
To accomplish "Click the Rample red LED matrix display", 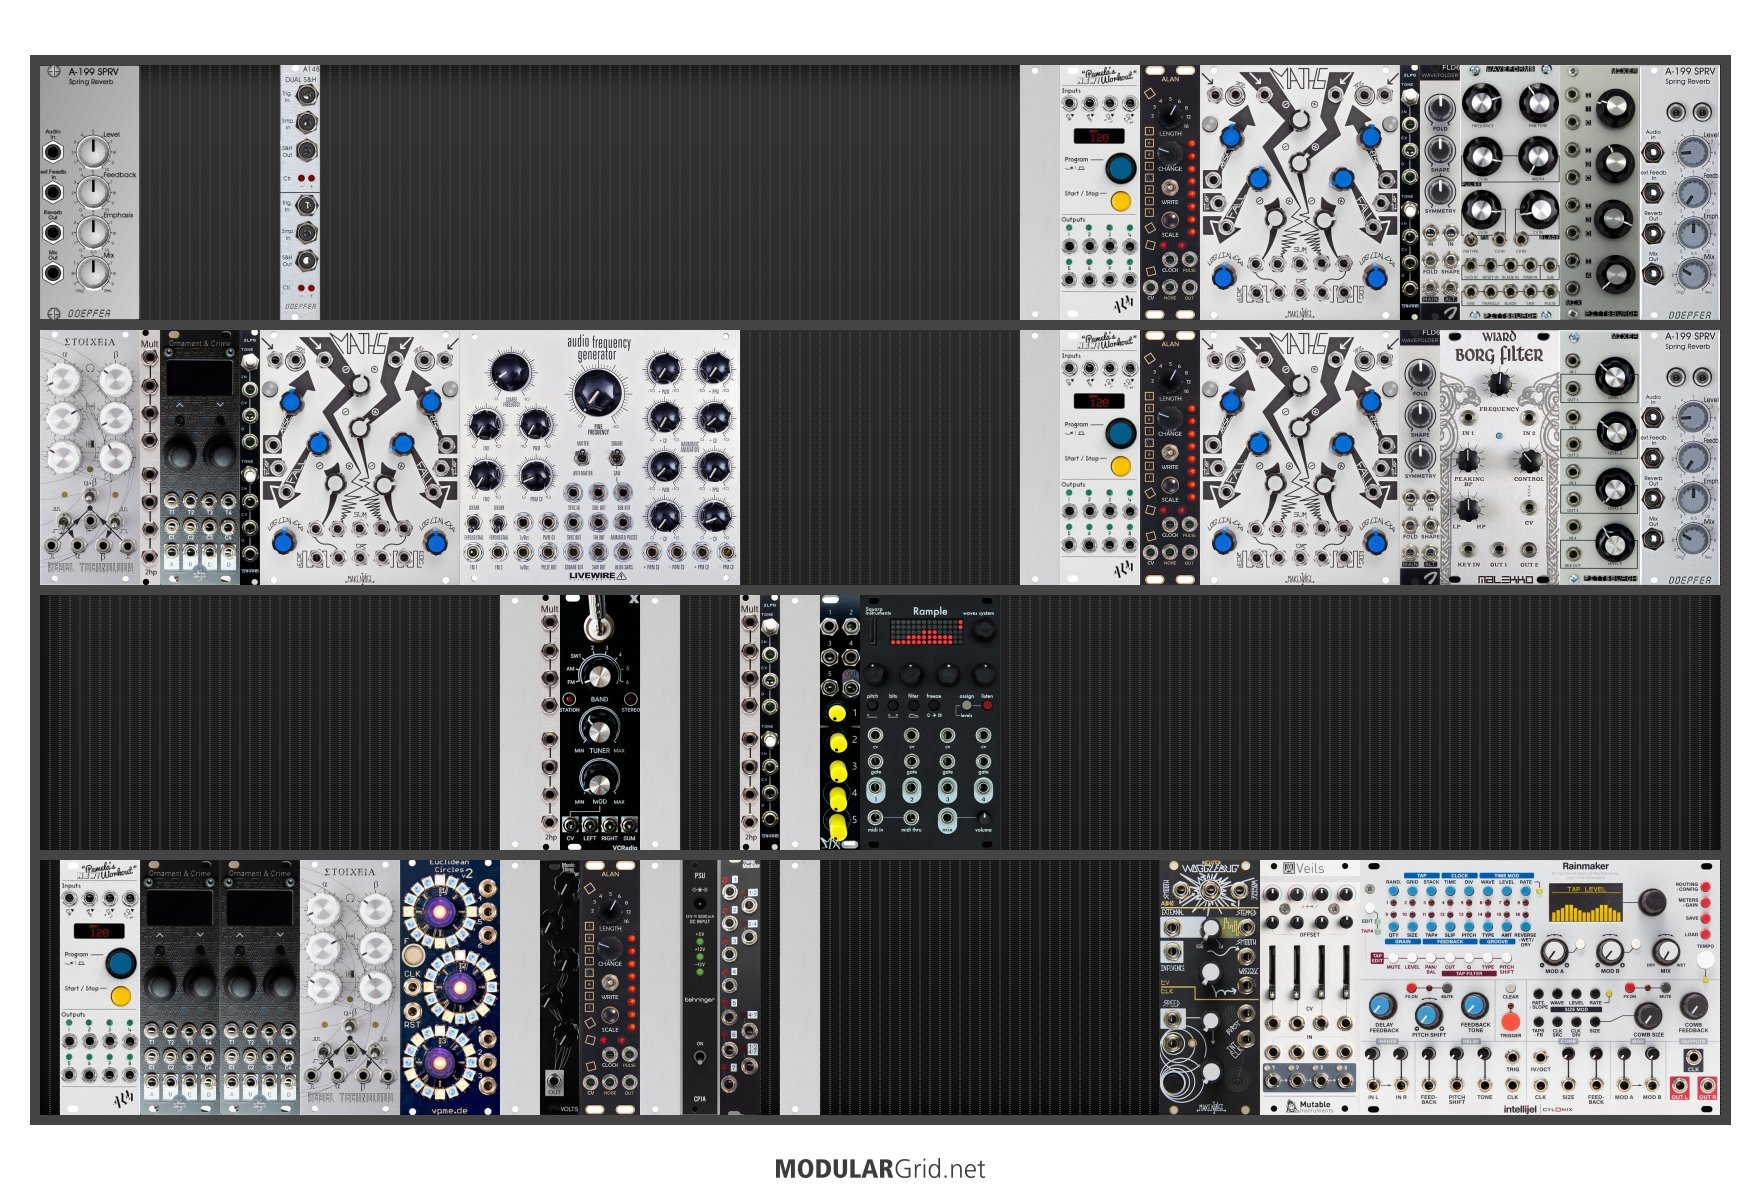I will coord(926,632).
